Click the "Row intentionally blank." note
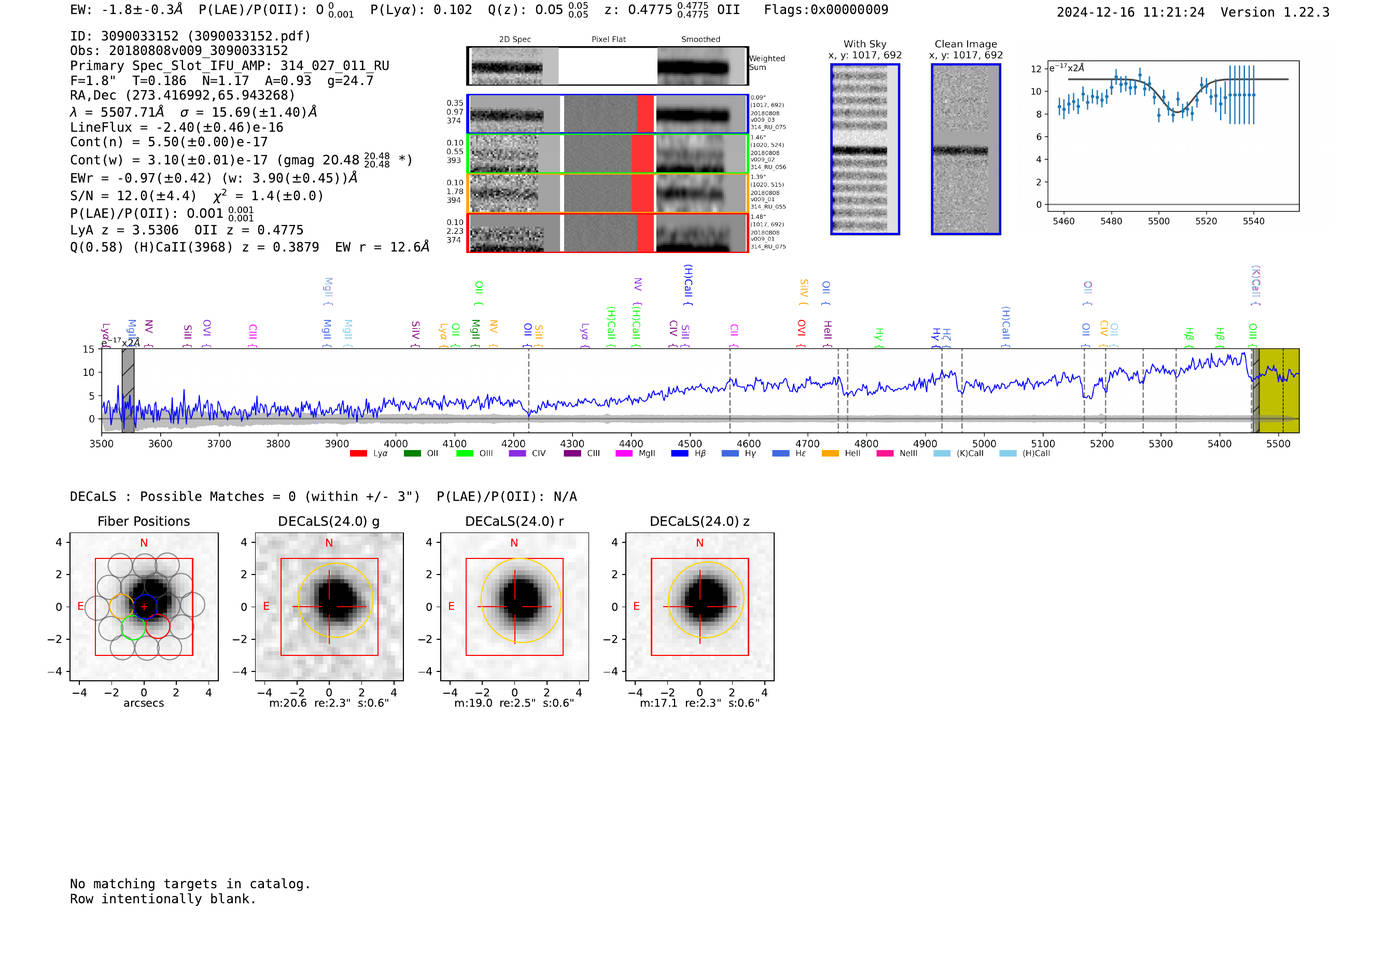Screen dimensions: 1400x953 pos(163,899)
